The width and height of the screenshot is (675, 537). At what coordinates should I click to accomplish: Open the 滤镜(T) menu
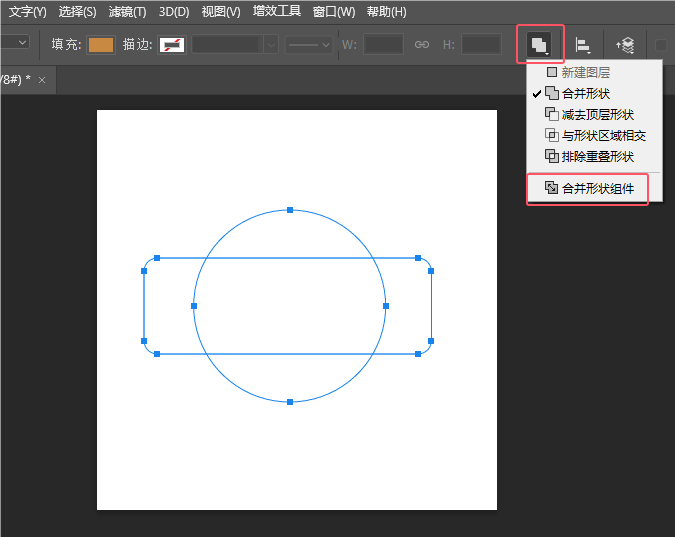[127, 12]
